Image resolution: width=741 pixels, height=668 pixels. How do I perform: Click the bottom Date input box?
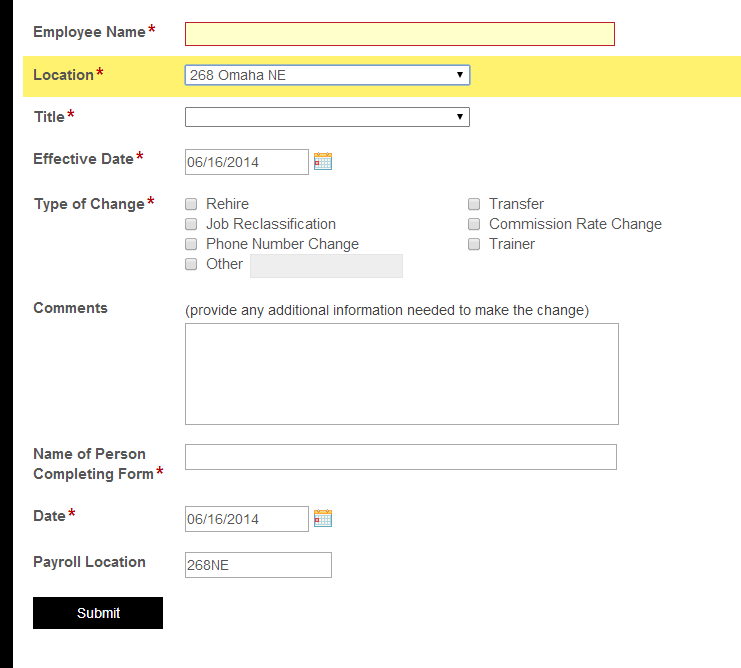click(x=246, y=519)
